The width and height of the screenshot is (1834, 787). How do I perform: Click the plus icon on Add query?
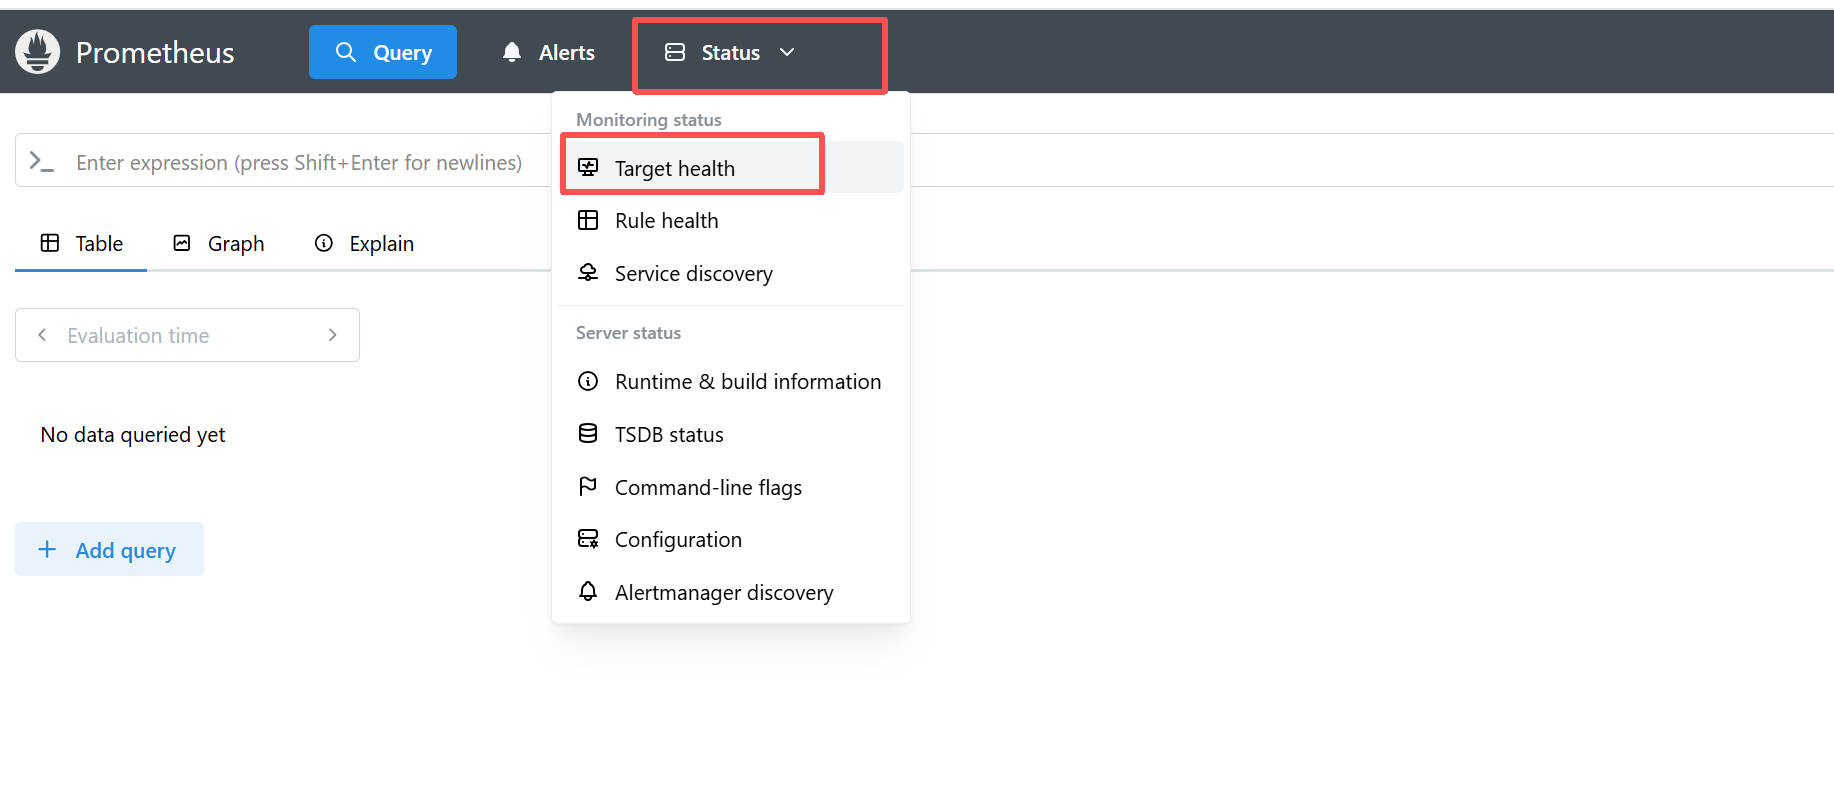point(47,549)
